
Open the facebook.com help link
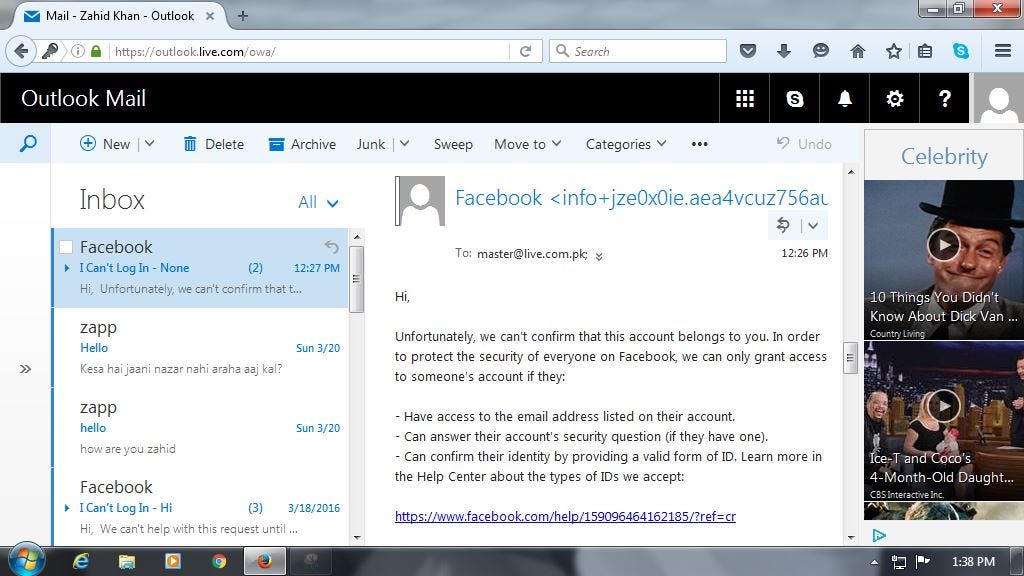click(x=566, y=517)
